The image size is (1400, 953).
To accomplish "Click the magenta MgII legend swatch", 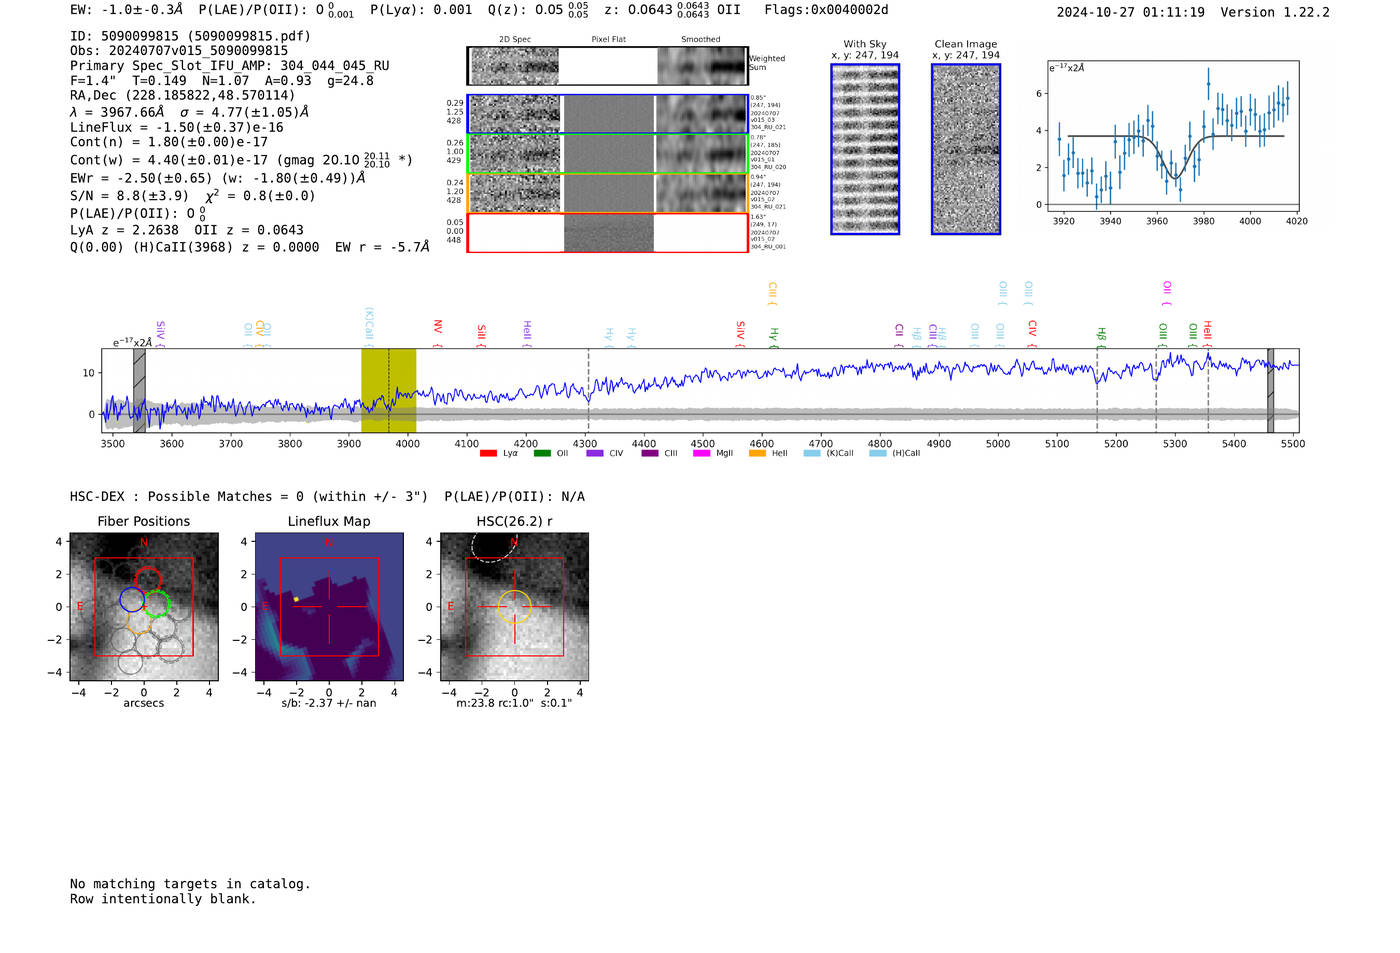I will (702, 453).
